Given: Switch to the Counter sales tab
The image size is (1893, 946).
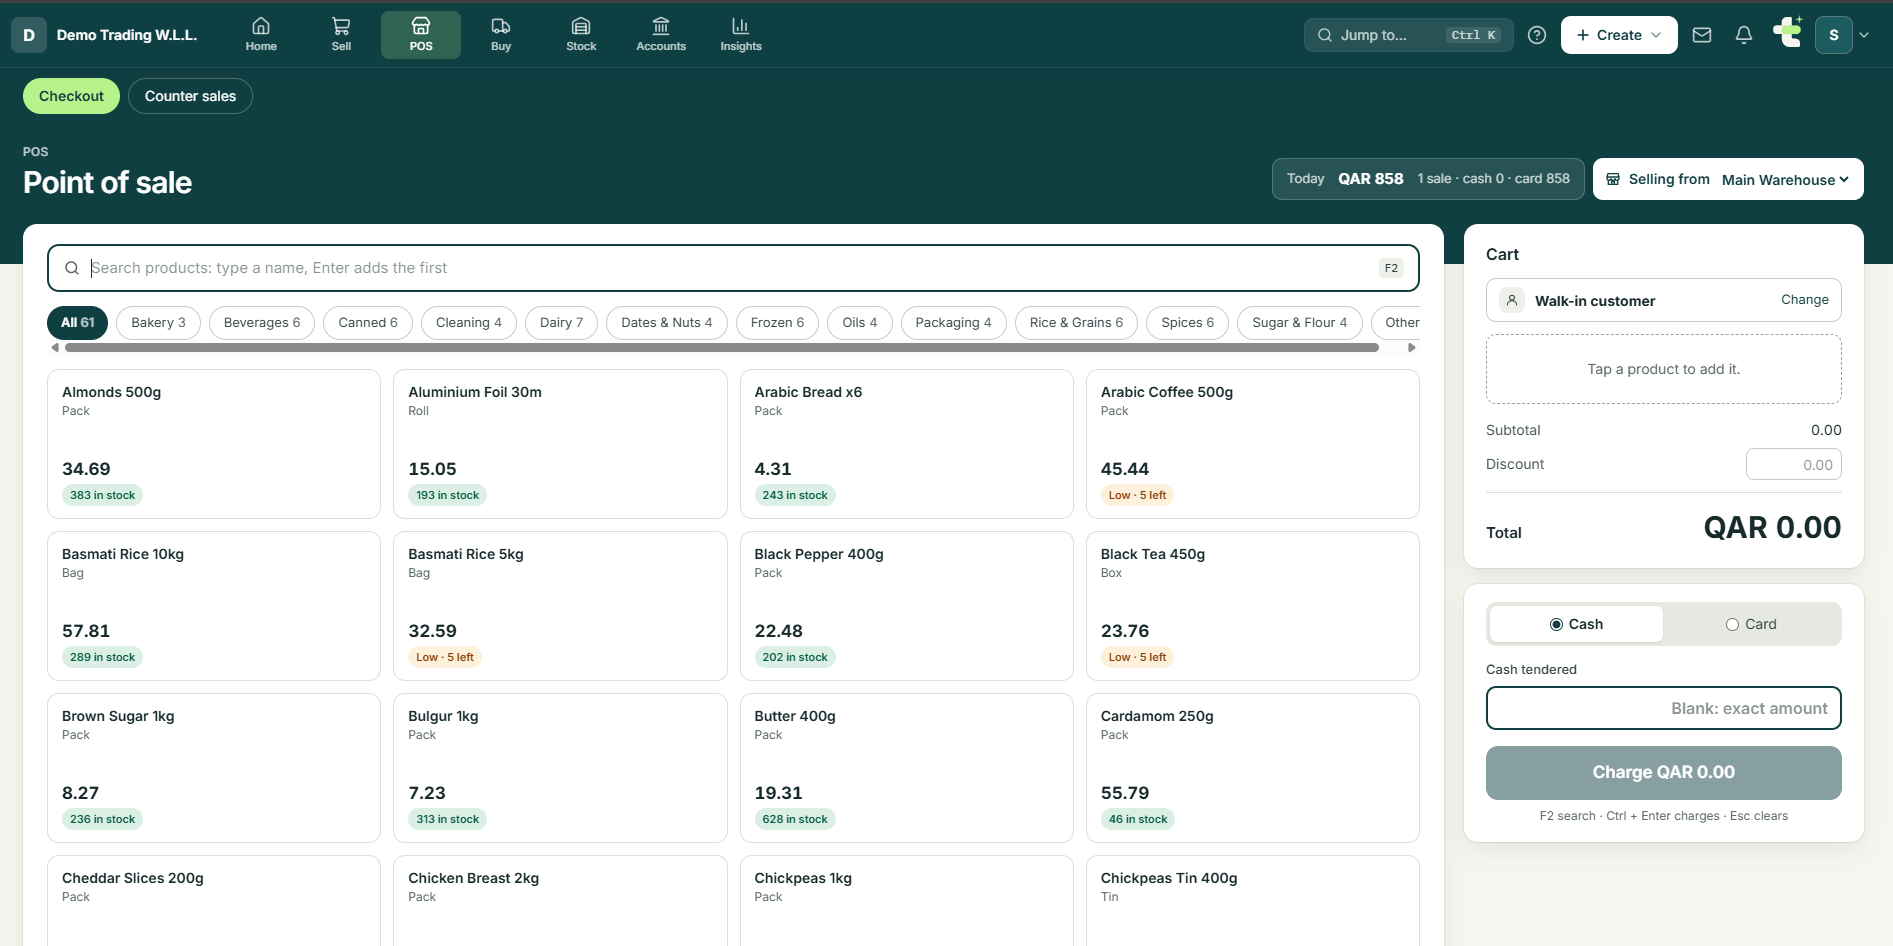Looking at the screenshot, I should click(190, 96).
